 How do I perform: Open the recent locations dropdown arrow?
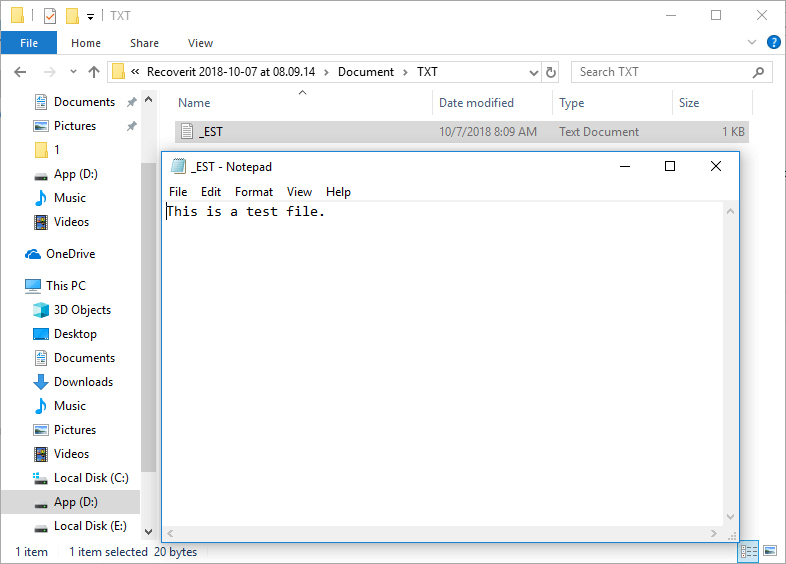[x=73, y=72]
